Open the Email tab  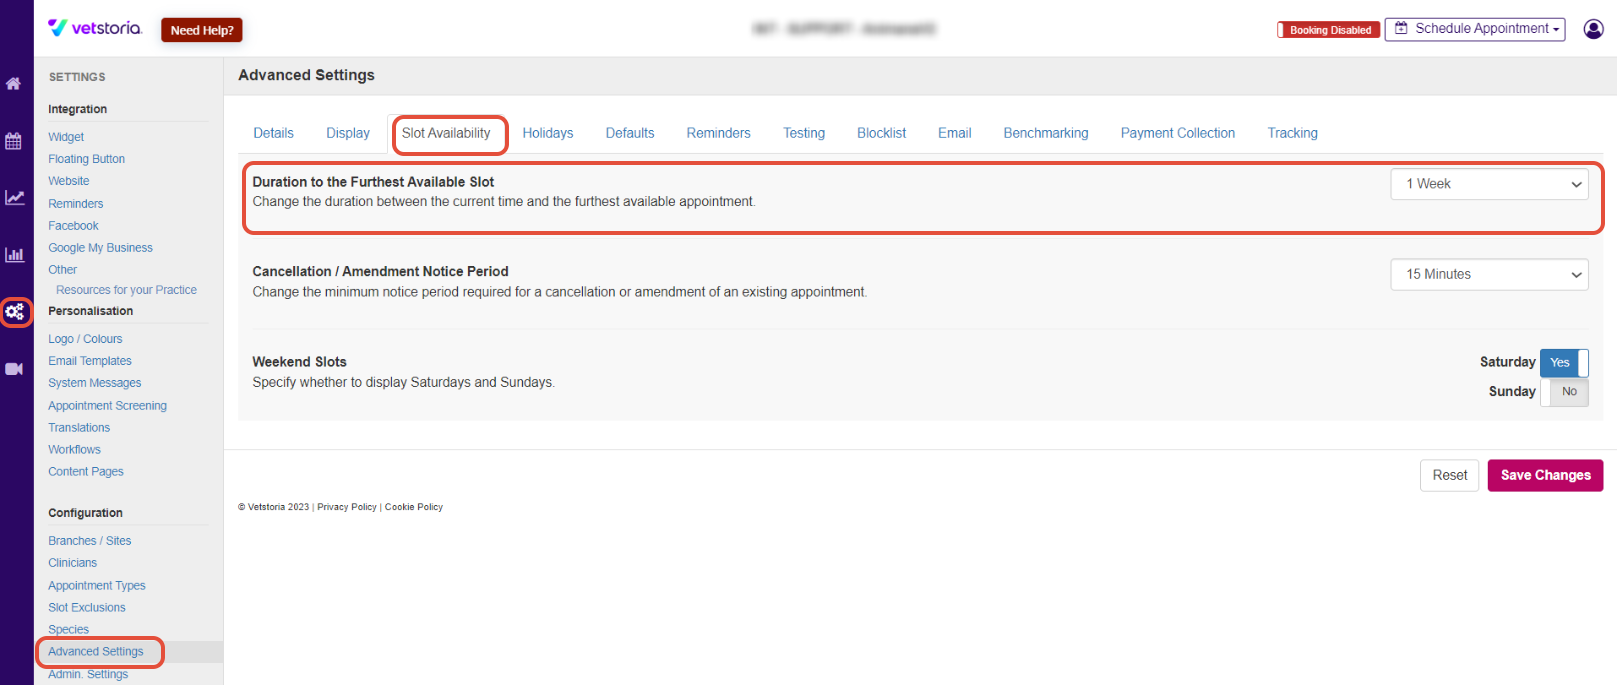pyautogui.click(x=954, y=133)
